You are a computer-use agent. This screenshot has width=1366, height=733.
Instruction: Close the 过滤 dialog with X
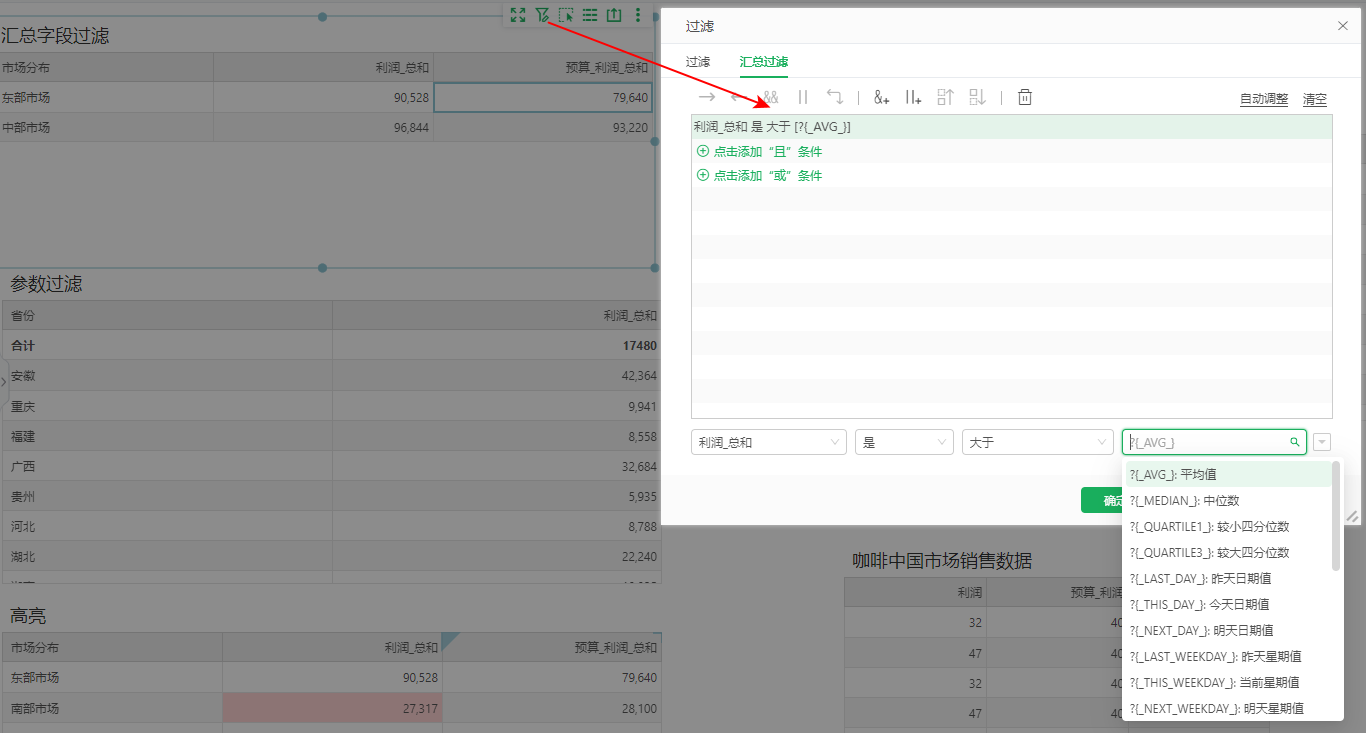1343,26
